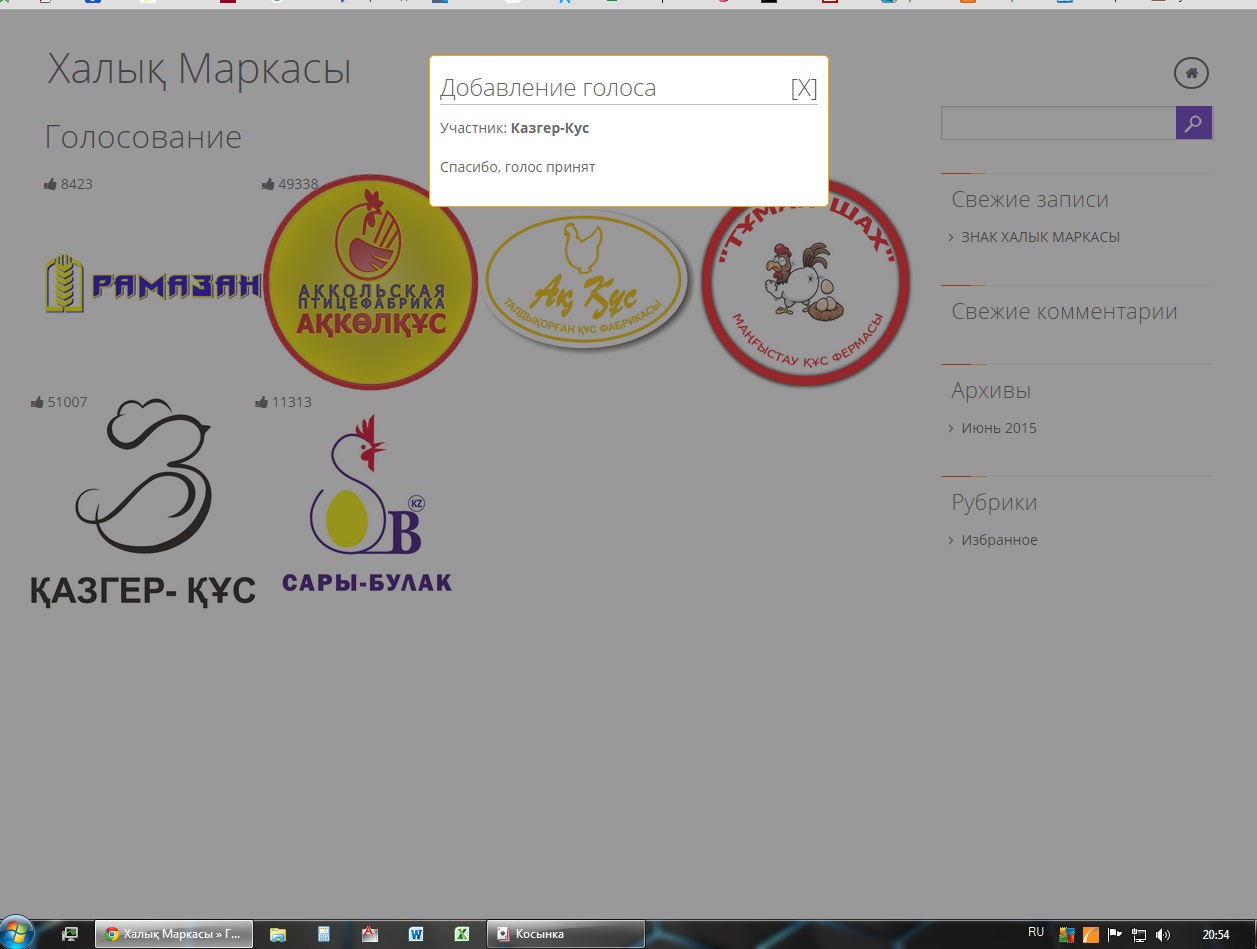1257x949 pixels.
Task: Click the participant name Казгер-Кус
Action: [x=550, y=128]
